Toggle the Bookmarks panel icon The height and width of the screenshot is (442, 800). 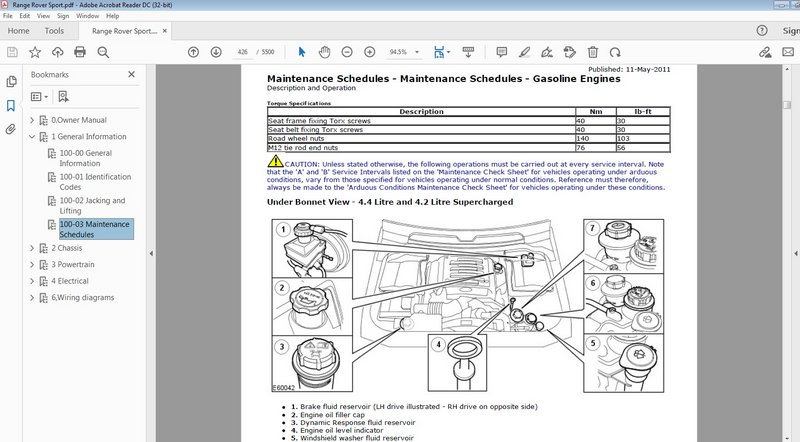point(11,106)
